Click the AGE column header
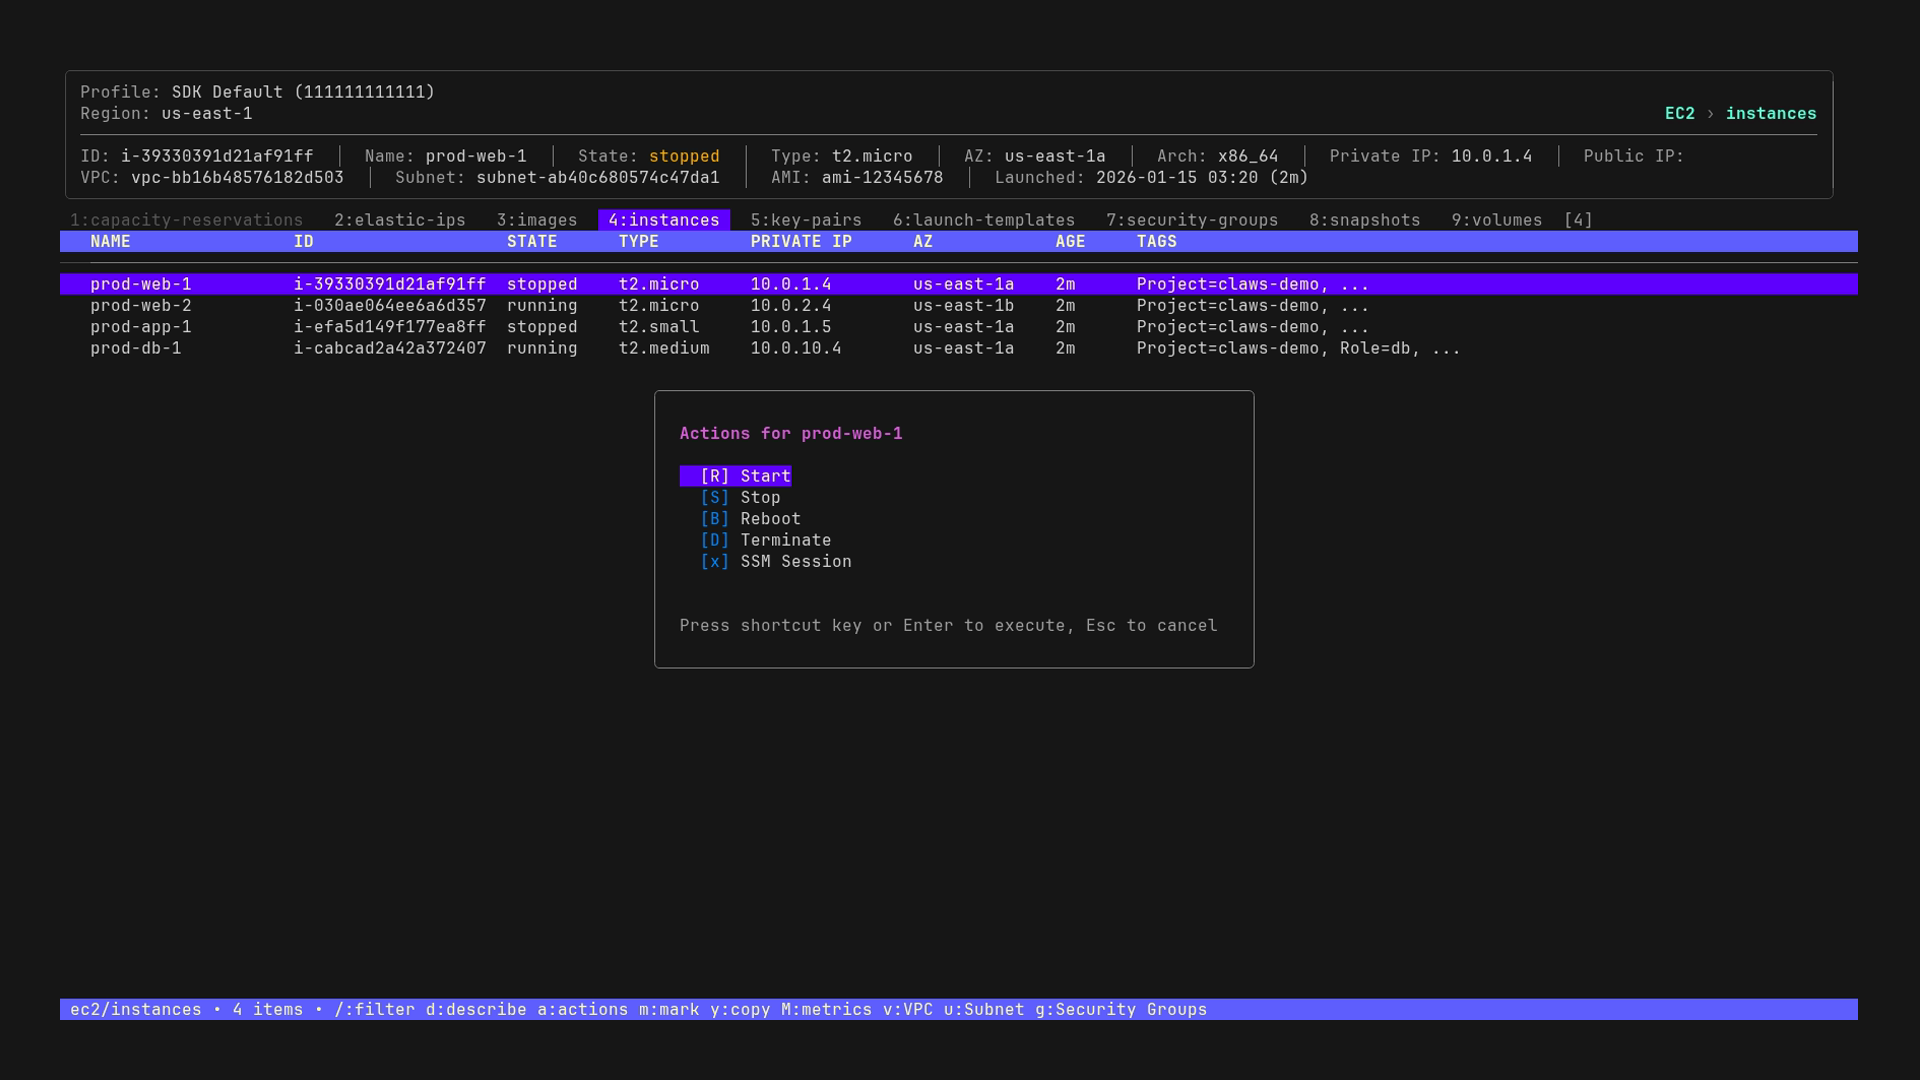Viewport: 1920px width, 1080px height. (1070, 241)
